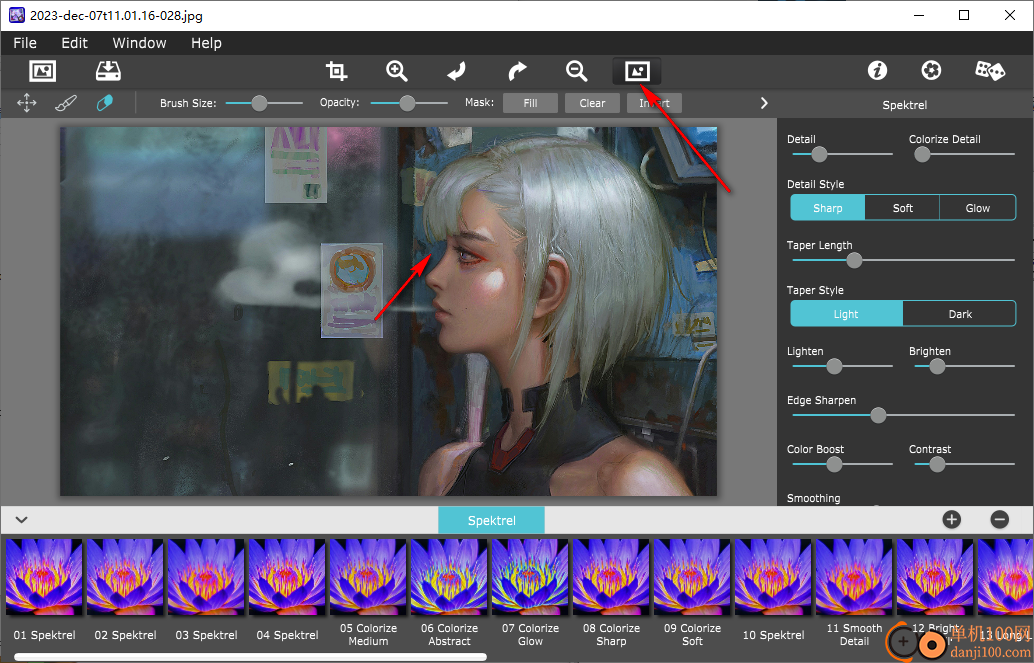This screenshot has width=1034, height=663.
Task: Click the undo arrow icon
Action: tap(456, 71)
